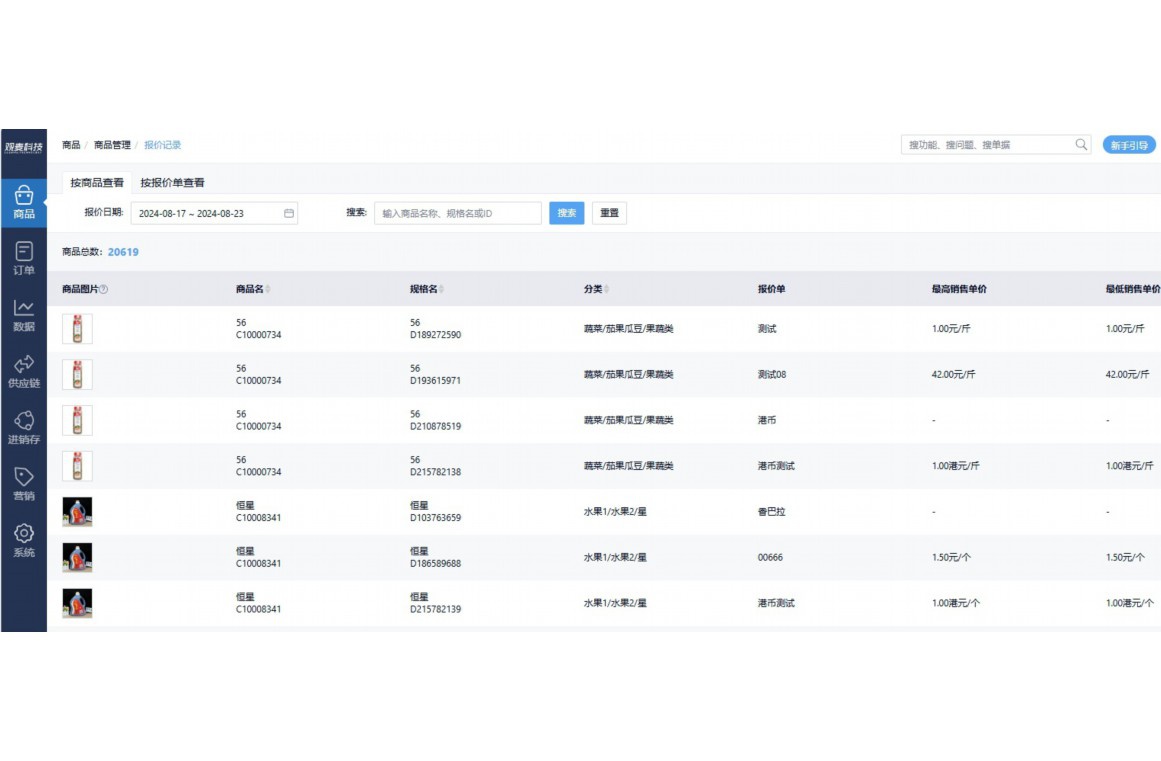Viewport: 1161px width, 761px height.
Task: Open calendar icon in 报价日期 field
Action: [289, 214]
